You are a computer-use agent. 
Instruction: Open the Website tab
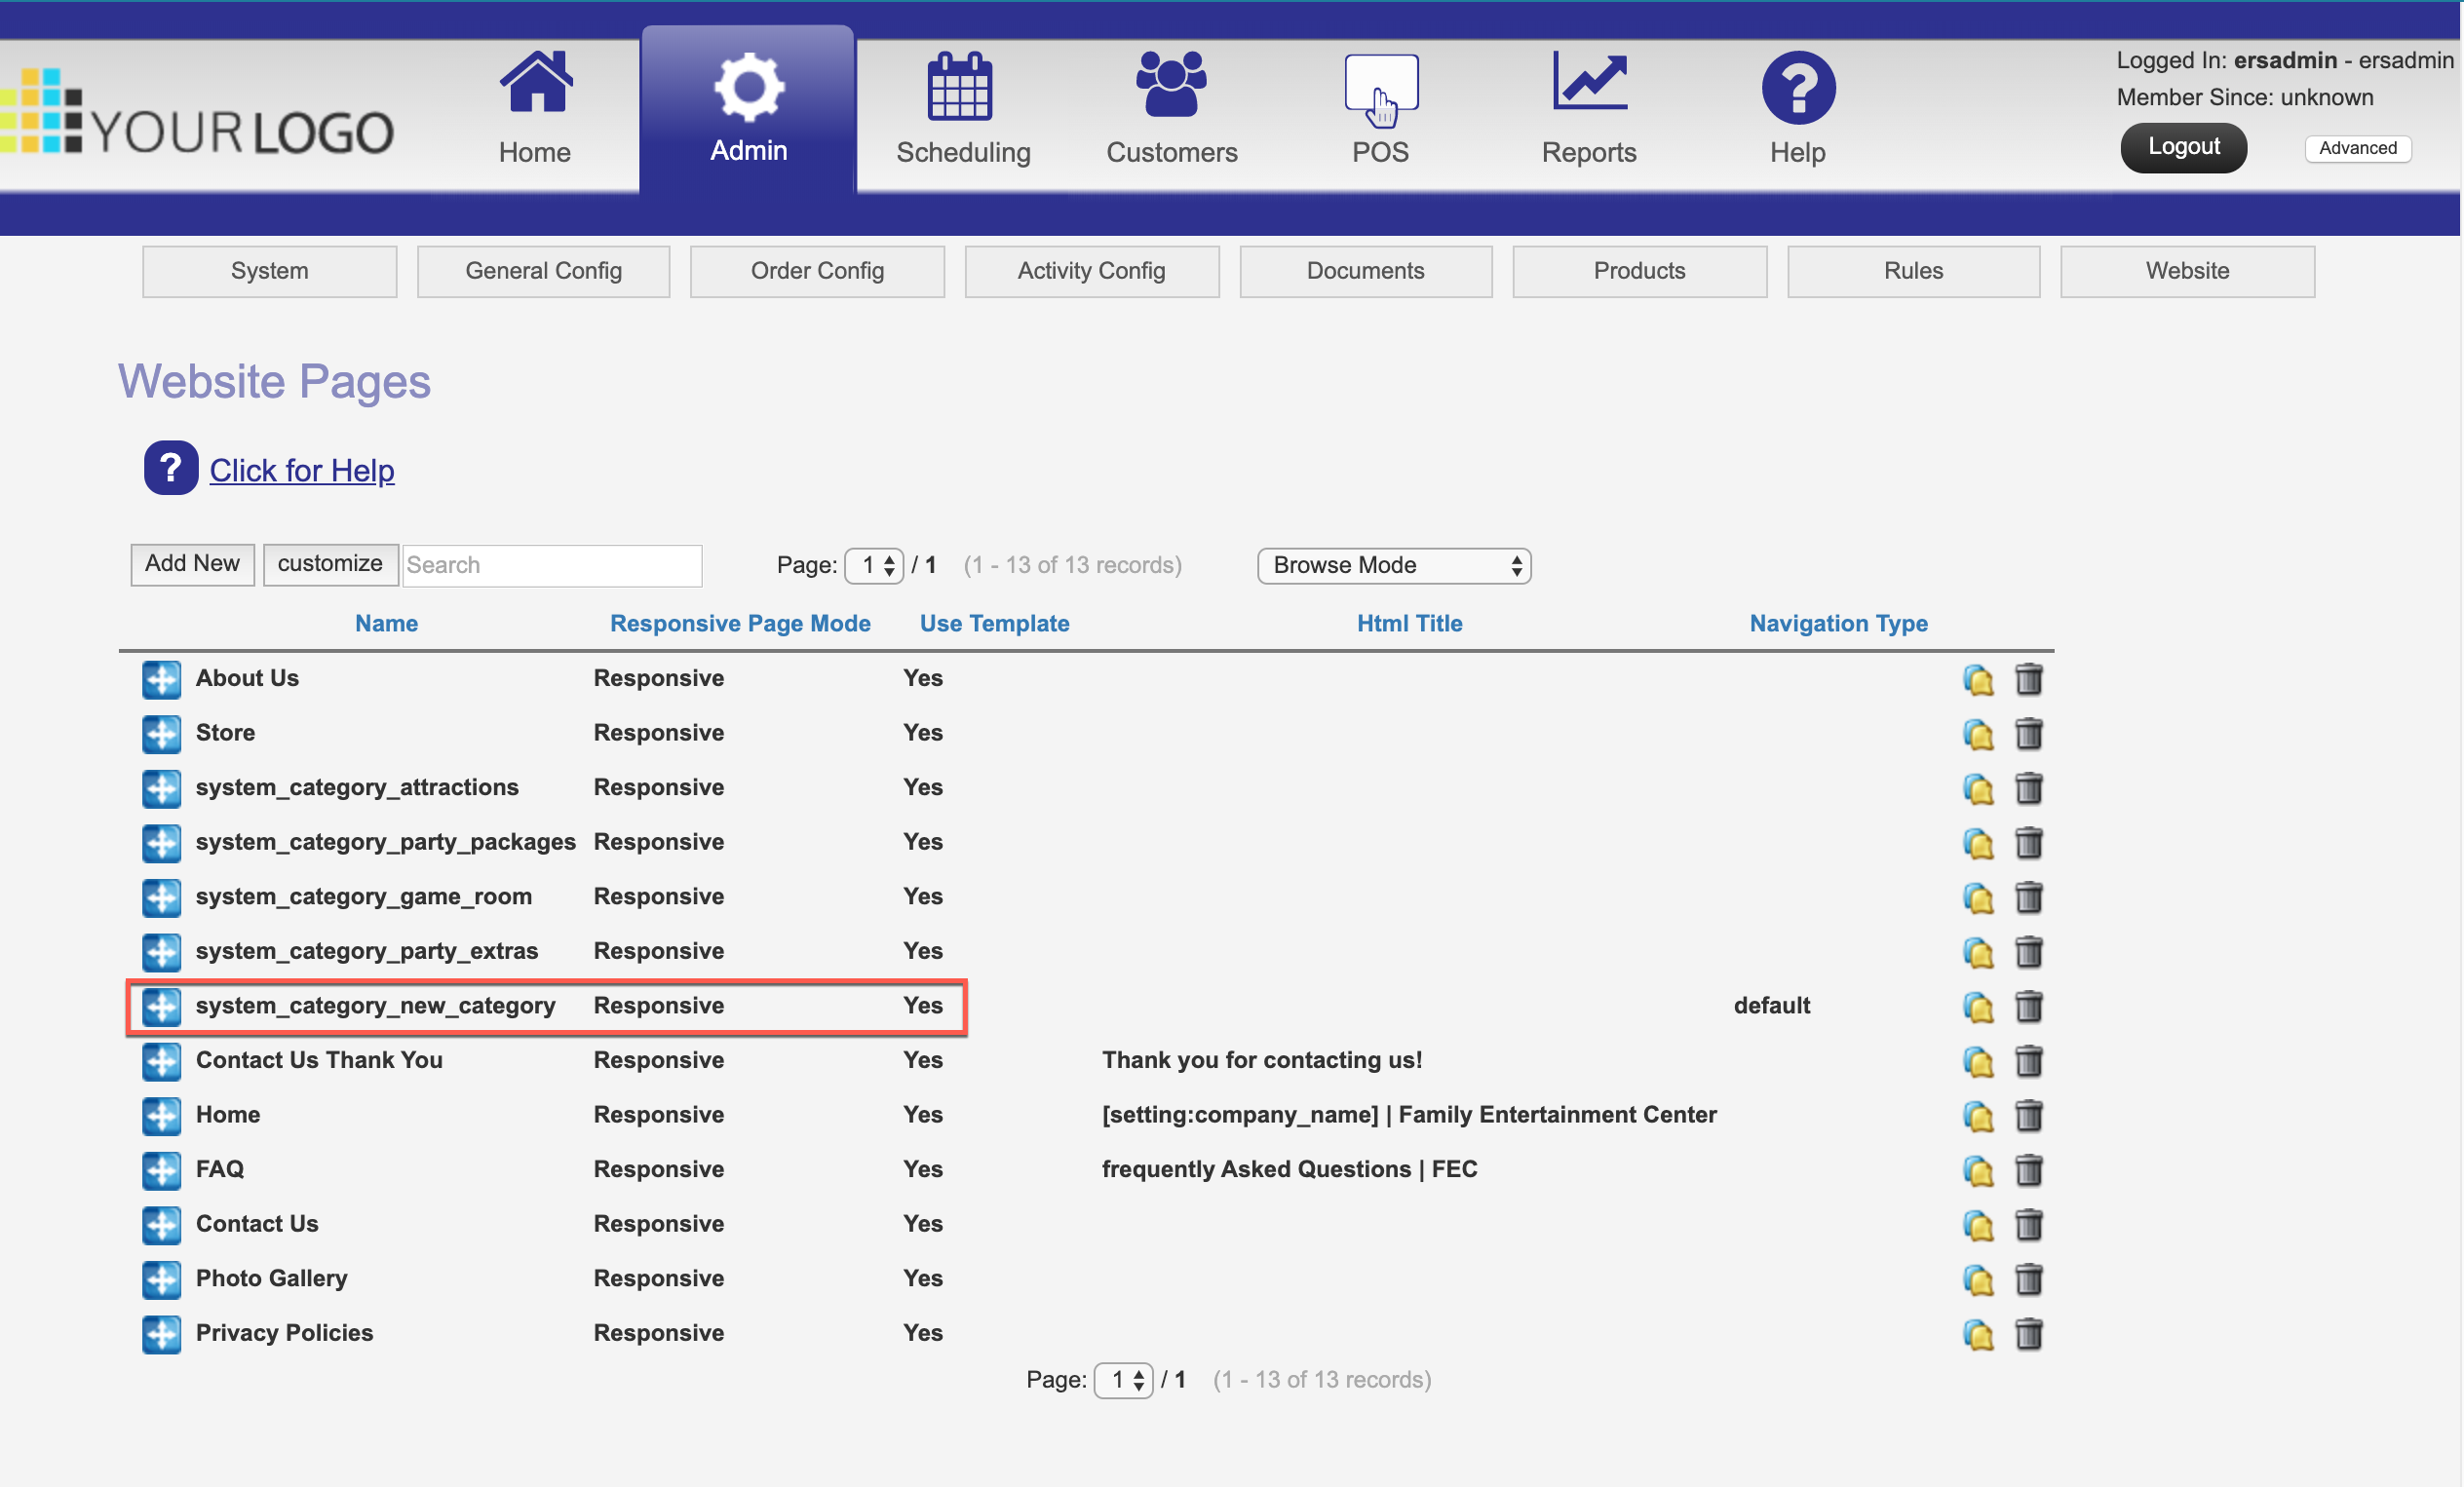click(2188, 271)
